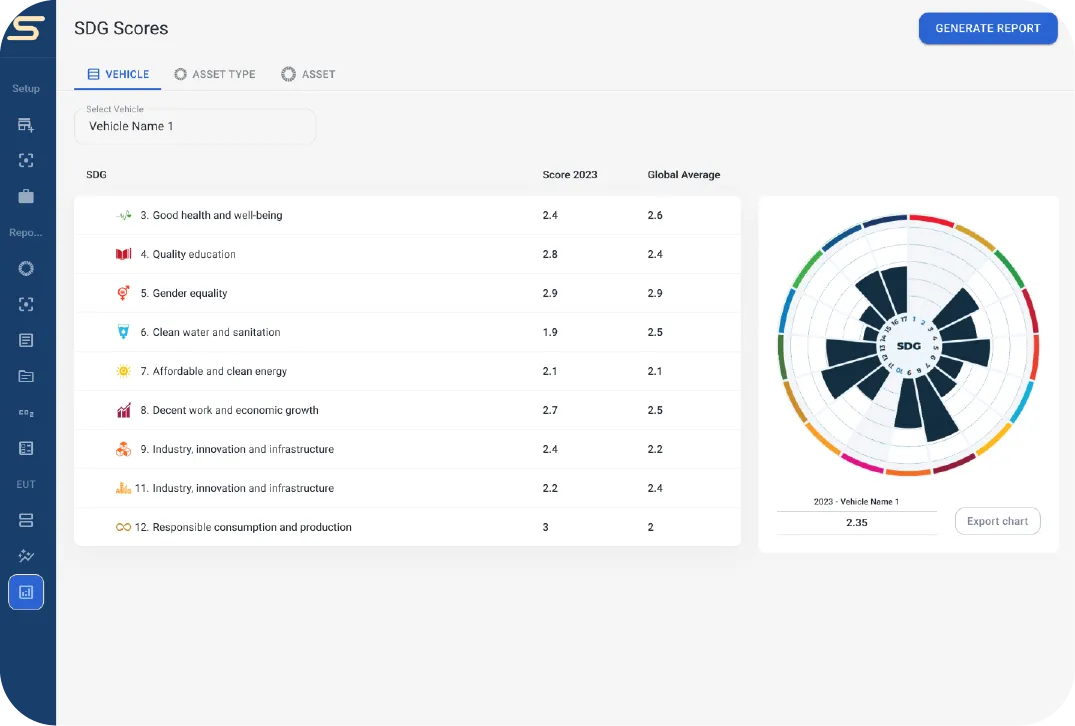Open the folder icon in the sidebar

tap(26, 376)
